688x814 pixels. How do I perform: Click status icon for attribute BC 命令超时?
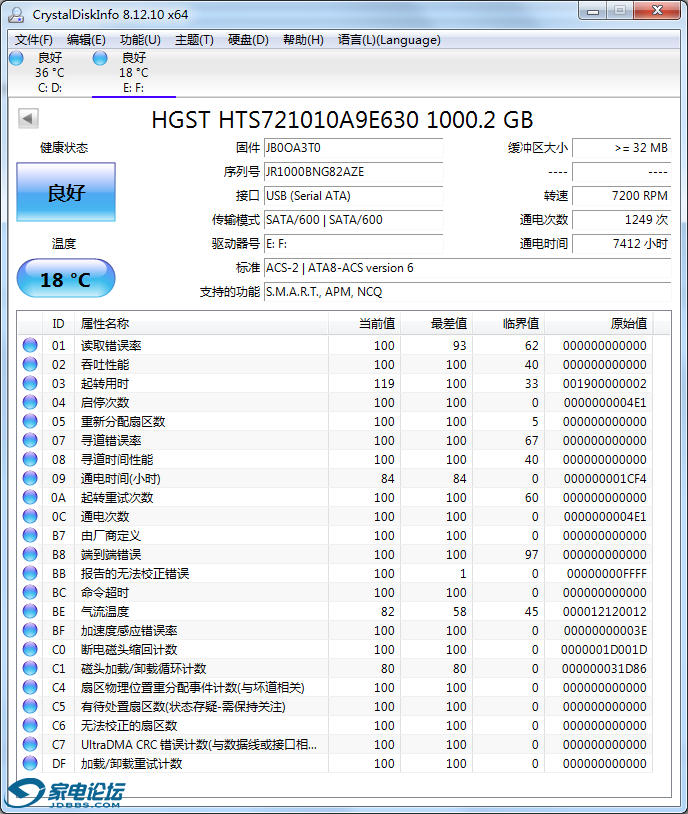coord(30,592)
